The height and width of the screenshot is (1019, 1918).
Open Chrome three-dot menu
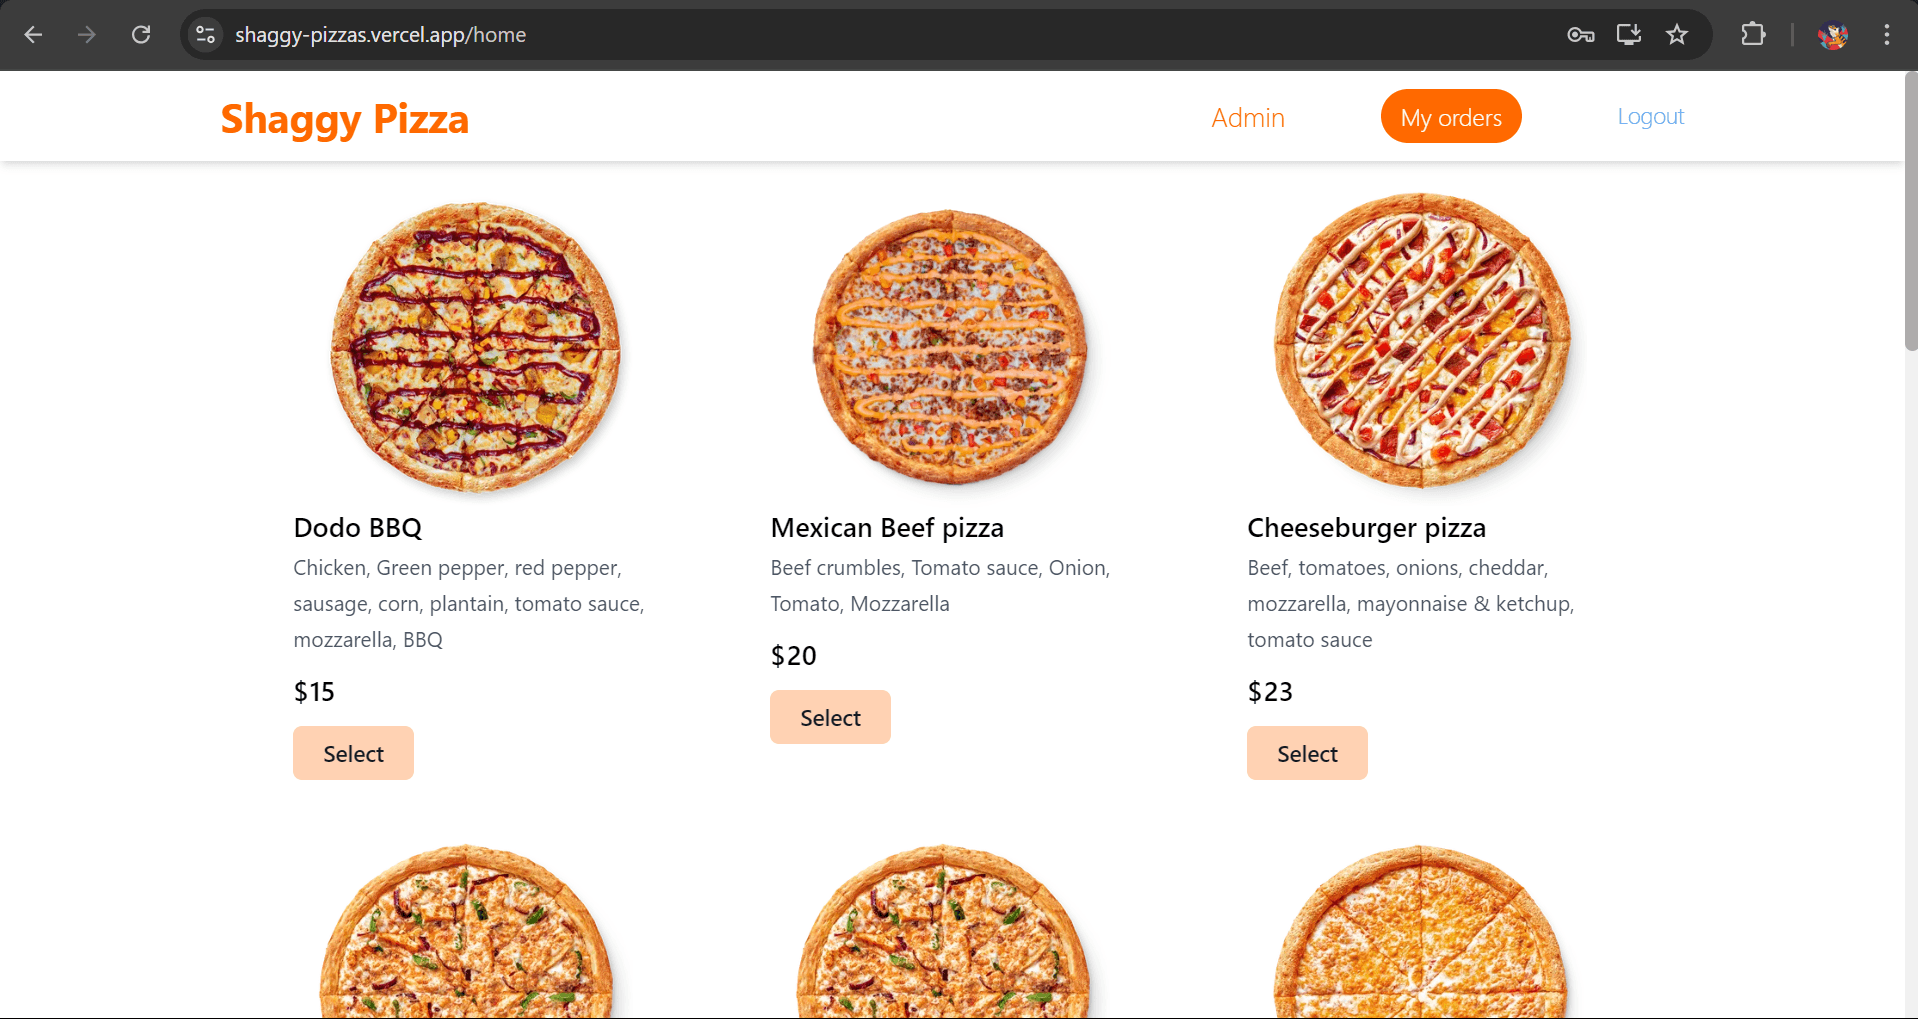pyautogui.click(x=1886, y=35)
